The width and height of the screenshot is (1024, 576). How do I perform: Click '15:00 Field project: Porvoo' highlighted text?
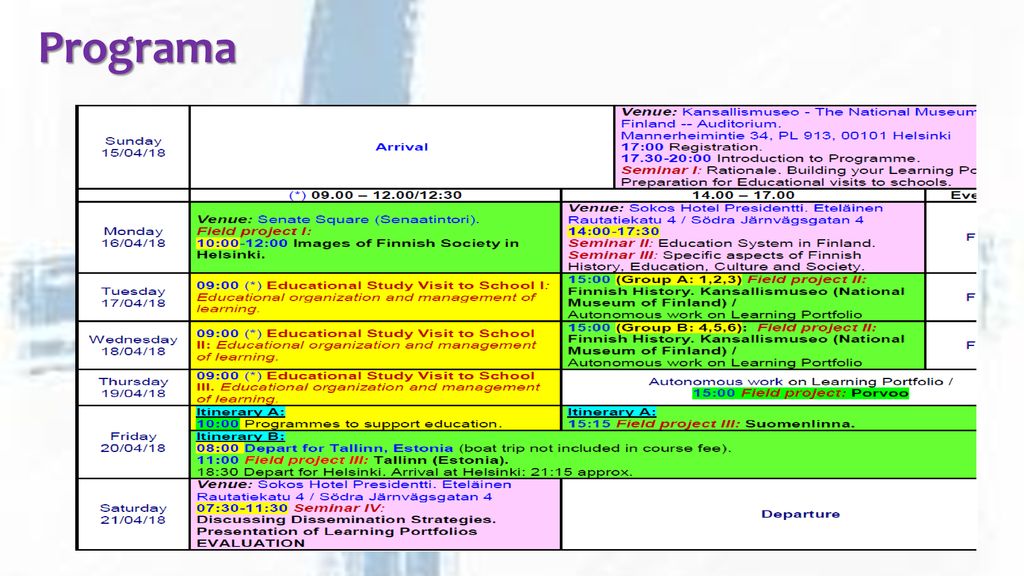(x=801, y=393)
